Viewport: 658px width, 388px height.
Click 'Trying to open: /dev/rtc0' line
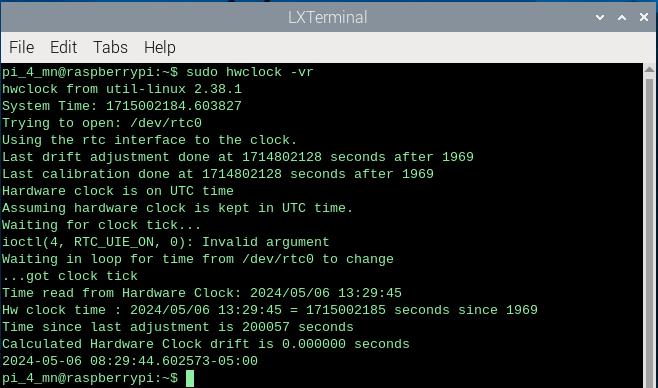click(102, 123)
